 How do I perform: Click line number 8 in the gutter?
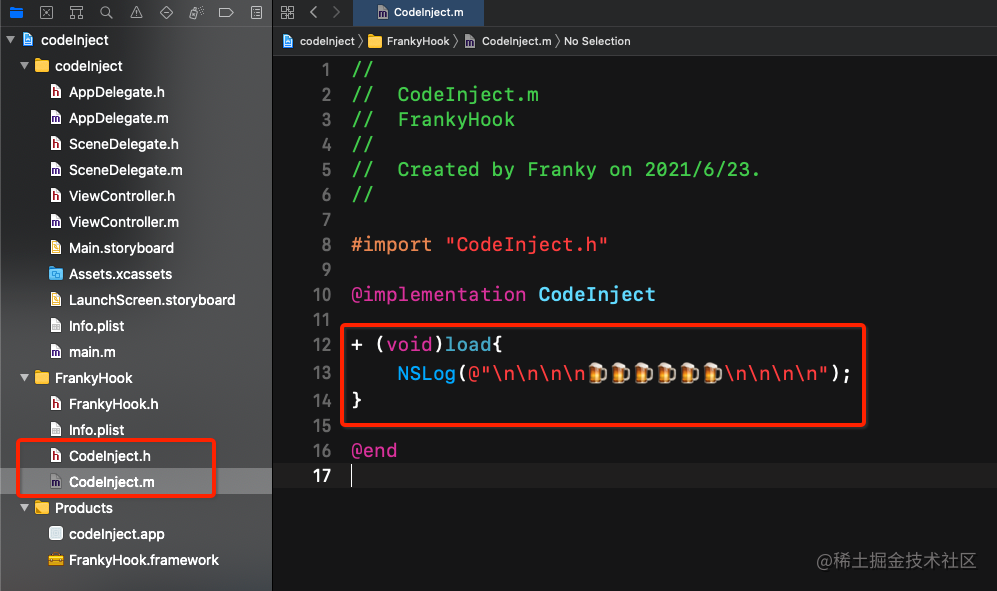pos(326,245)
